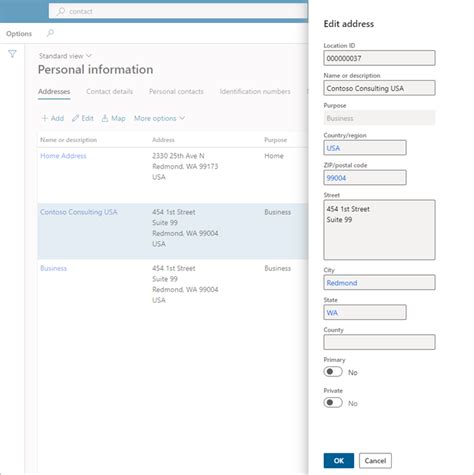Open the Home Address link

[63, 156]
